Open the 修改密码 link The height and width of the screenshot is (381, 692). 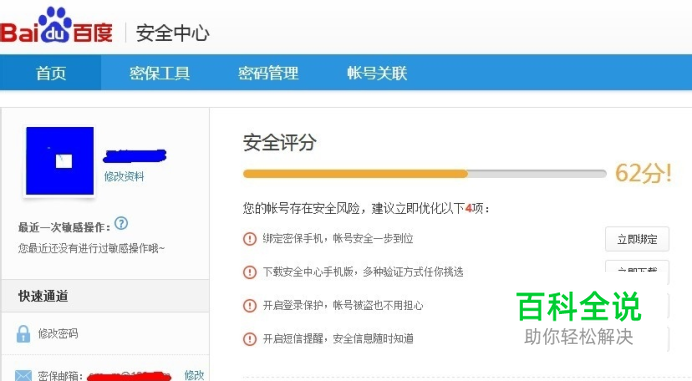pyautogui.click(x=58, y=333)
